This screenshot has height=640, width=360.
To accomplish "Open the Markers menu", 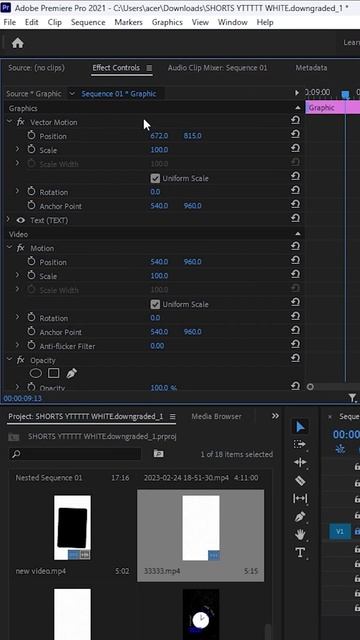I will pyautogui.click(x=129, y=22).
